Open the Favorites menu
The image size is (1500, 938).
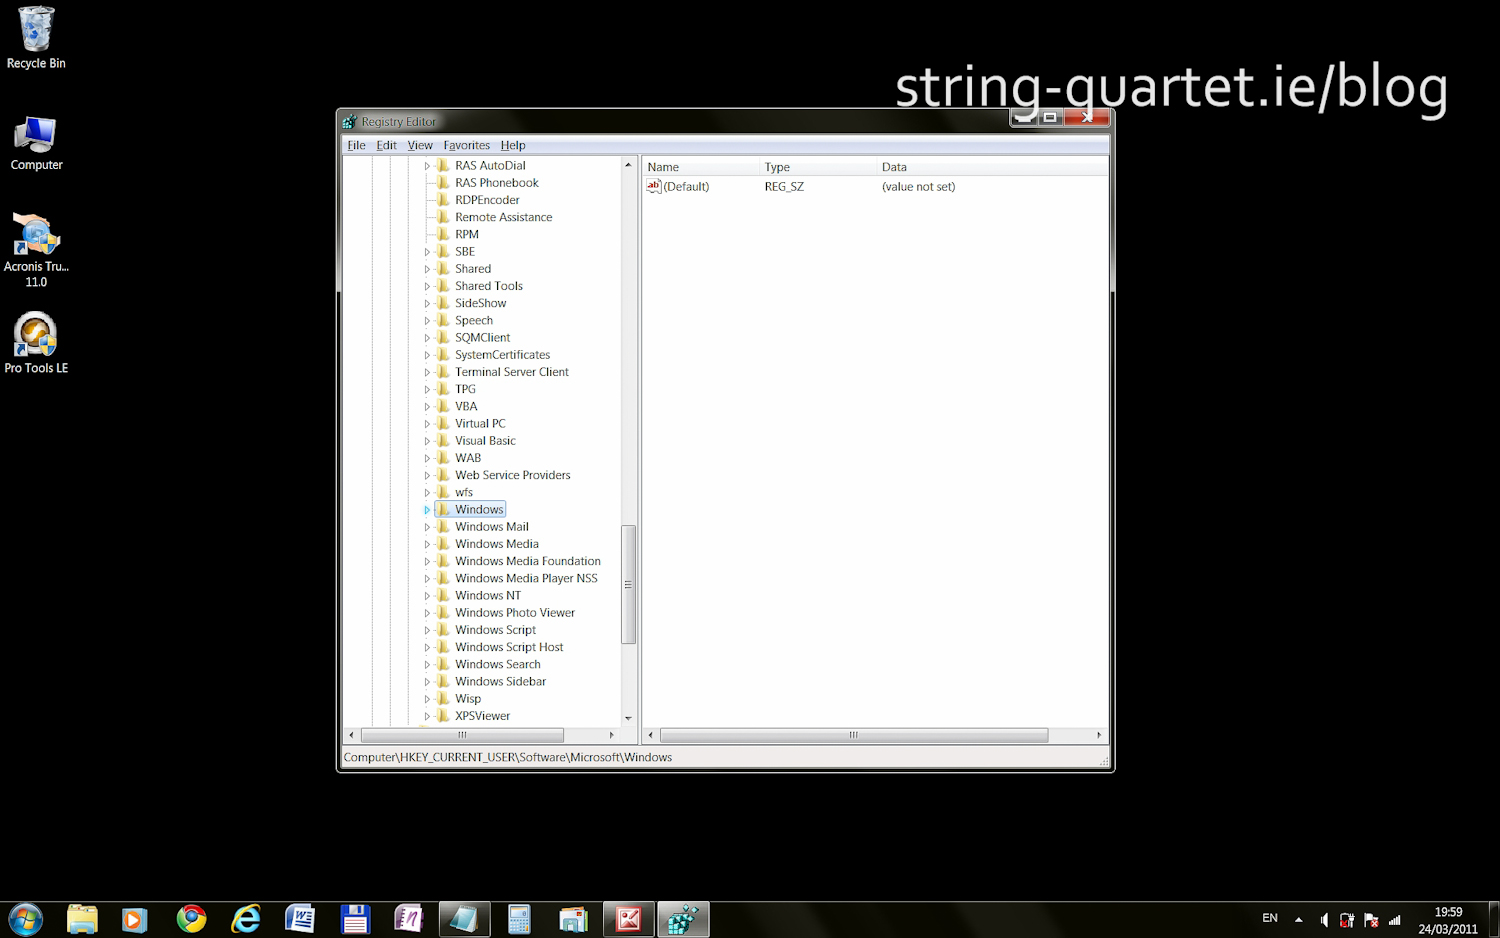[x=466, y=145]
